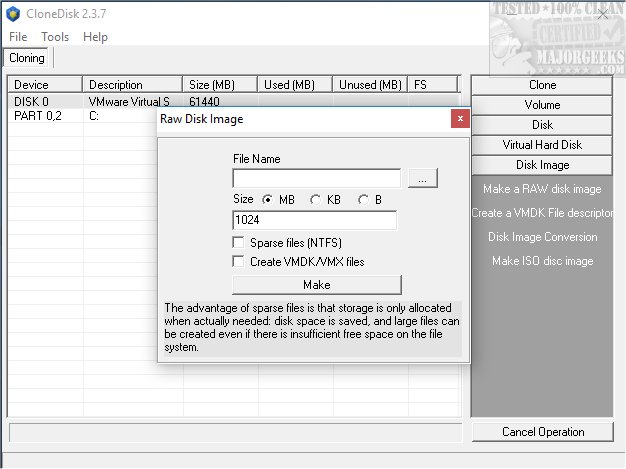Enable Sparse files (NTFS) checkbox
The width and height of the screenshot is (626, 469).
click(238, 242)
